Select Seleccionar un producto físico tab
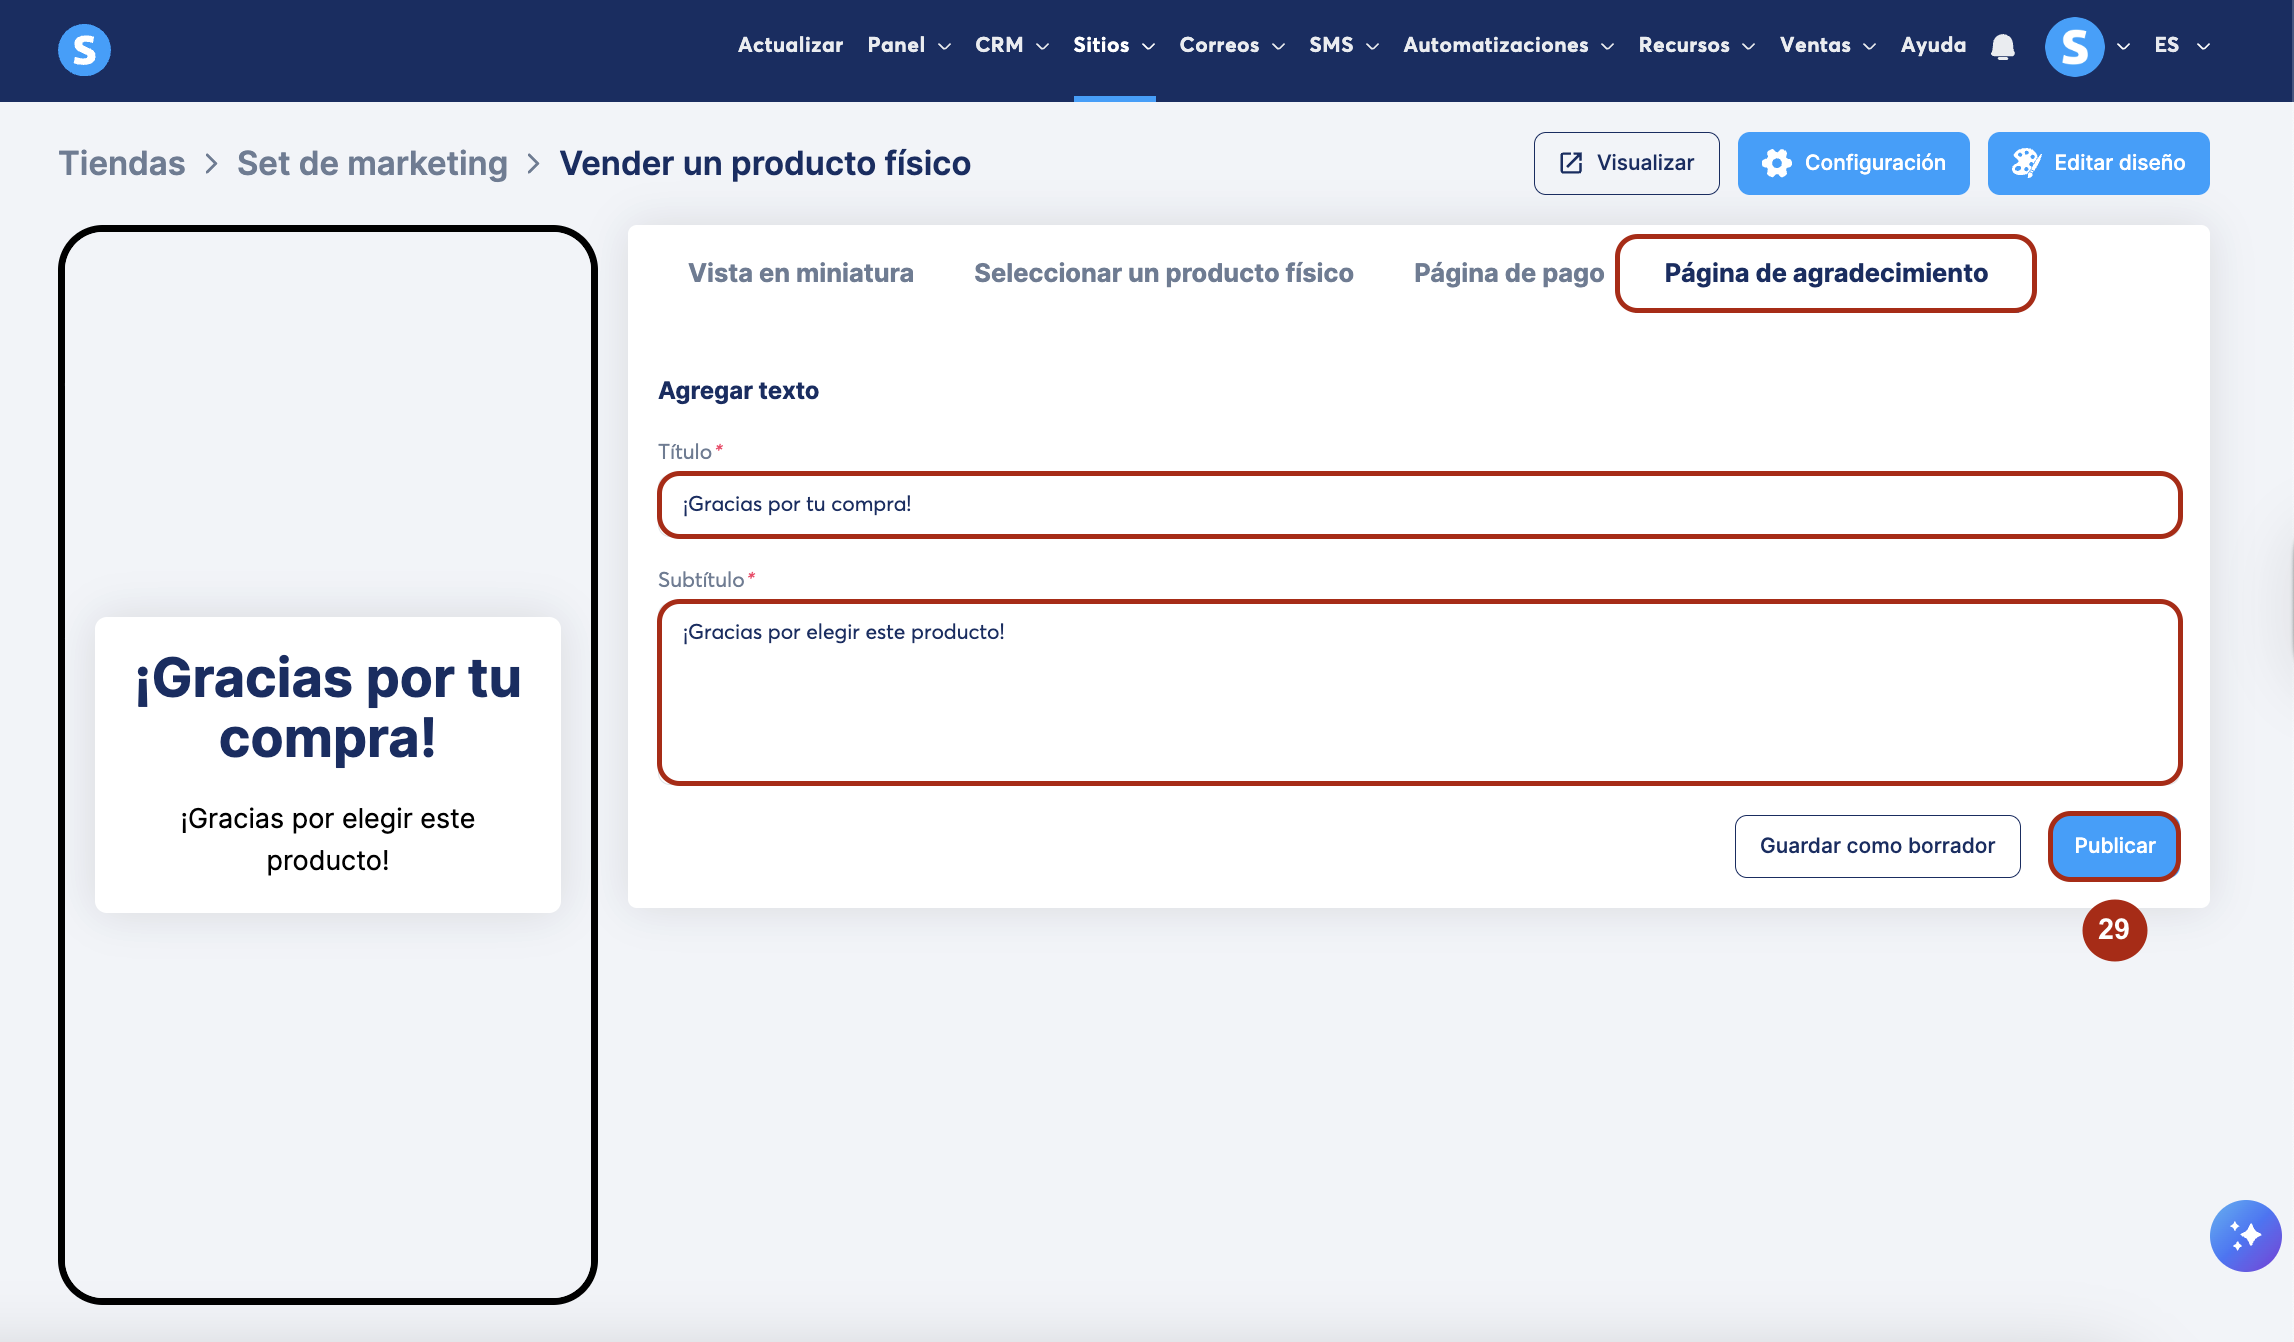 [x=1163, y=273]
